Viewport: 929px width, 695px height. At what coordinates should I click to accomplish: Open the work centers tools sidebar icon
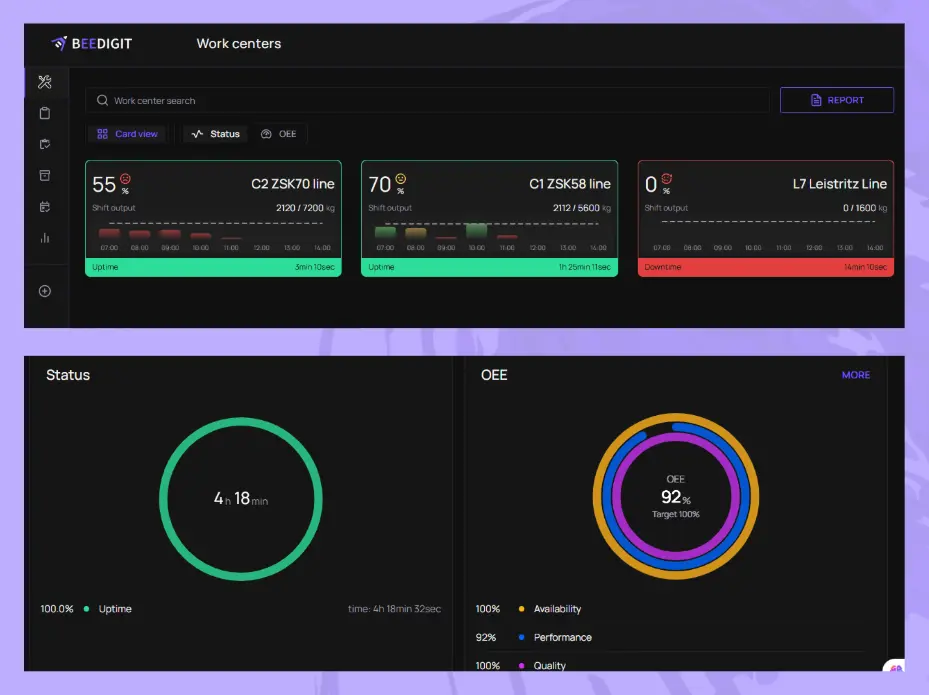point(45,82)
